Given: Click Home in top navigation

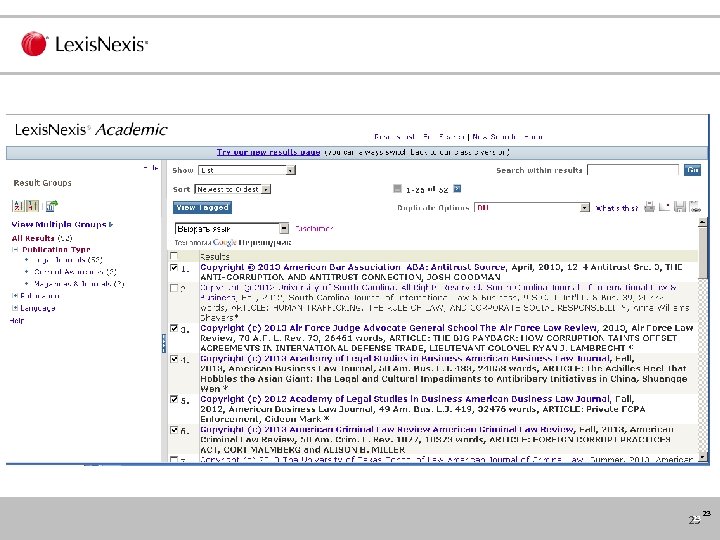Looking at the screenshot, I should pos(534,137).
